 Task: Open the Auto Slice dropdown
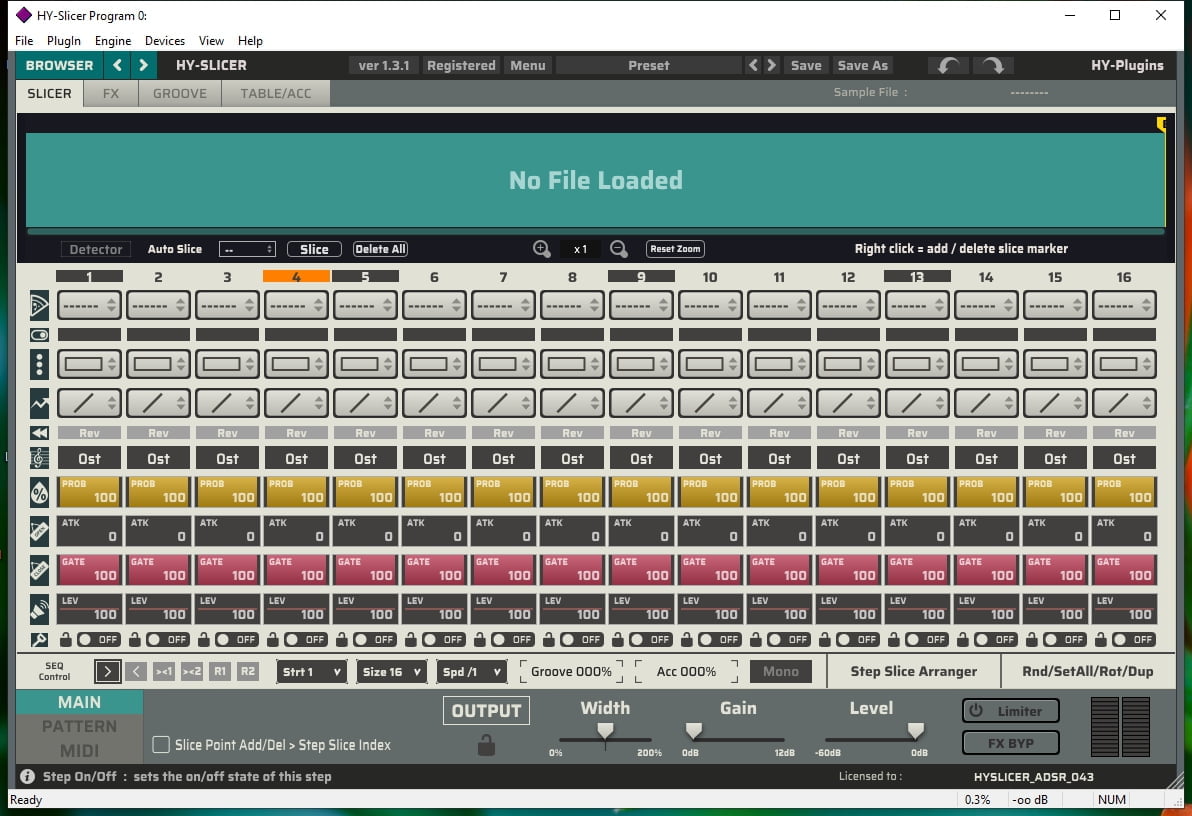tap(247, 249)
